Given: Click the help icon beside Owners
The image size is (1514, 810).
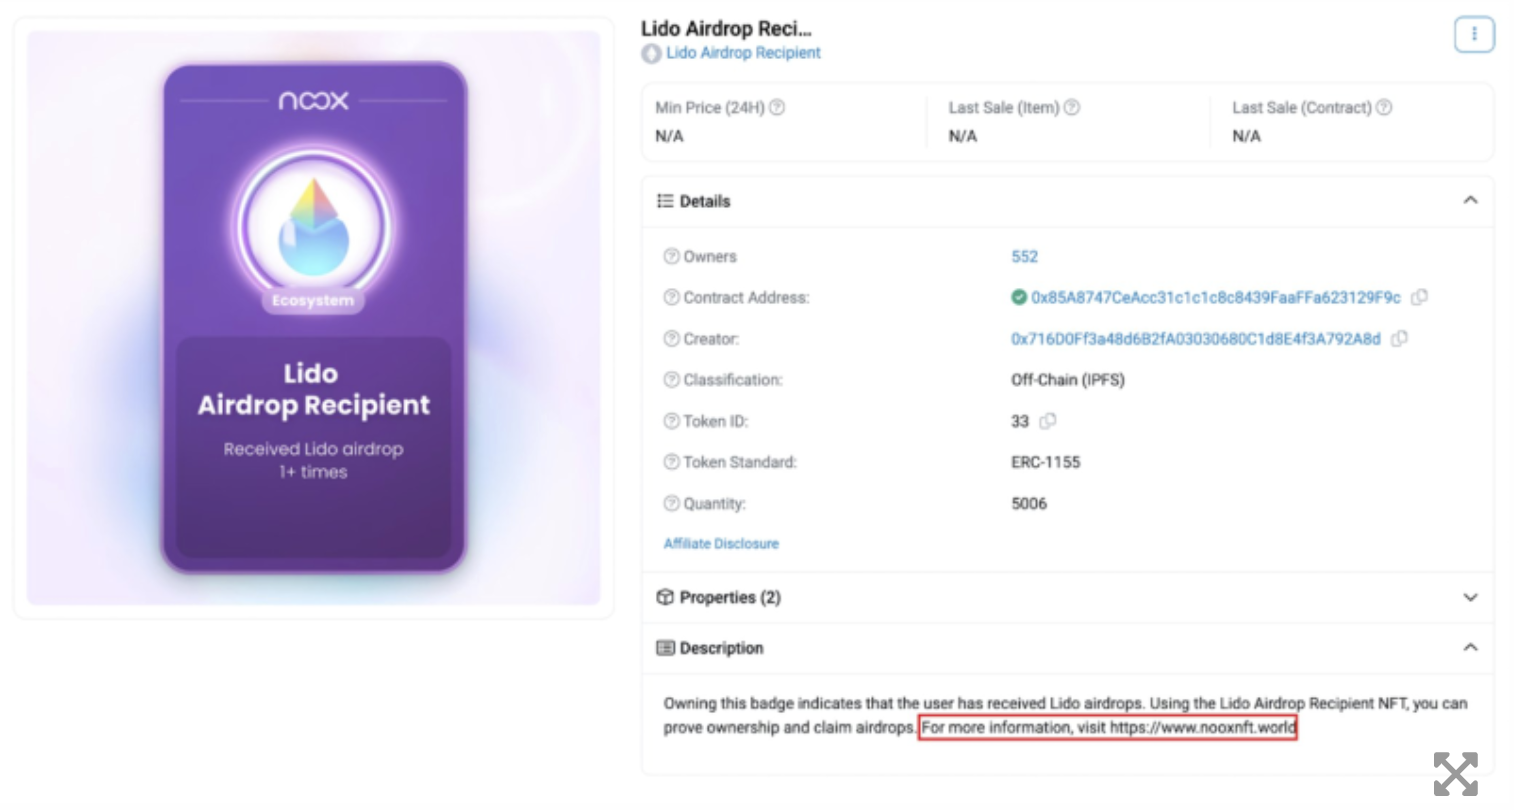Looking at the screenshot, I should click(x=671, y=257).
